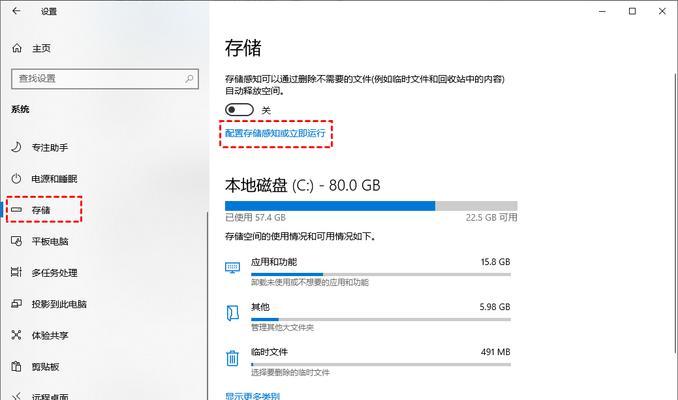Click the 22.5 GB 可用 label

(492, 217)
